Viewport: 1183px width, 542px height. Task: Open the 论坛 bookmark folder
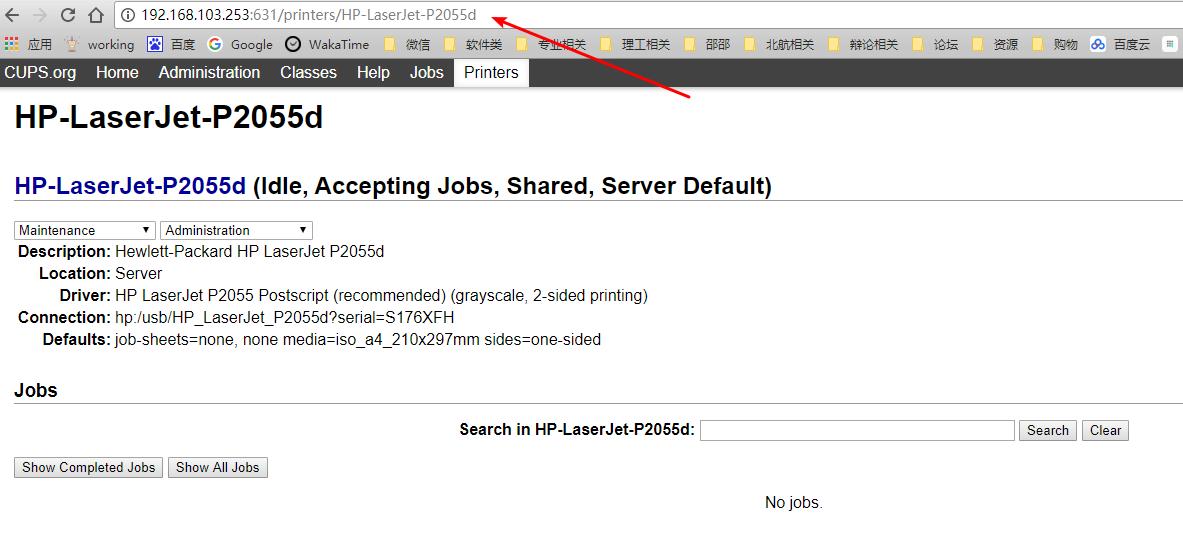(935, 45)
